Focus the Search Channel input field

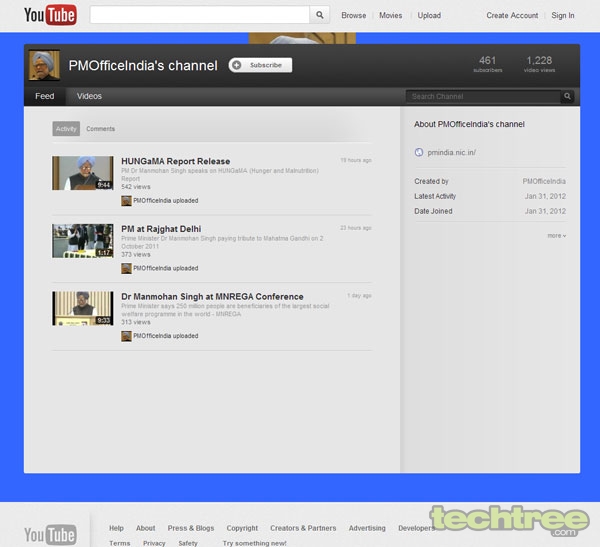(484, 96)
